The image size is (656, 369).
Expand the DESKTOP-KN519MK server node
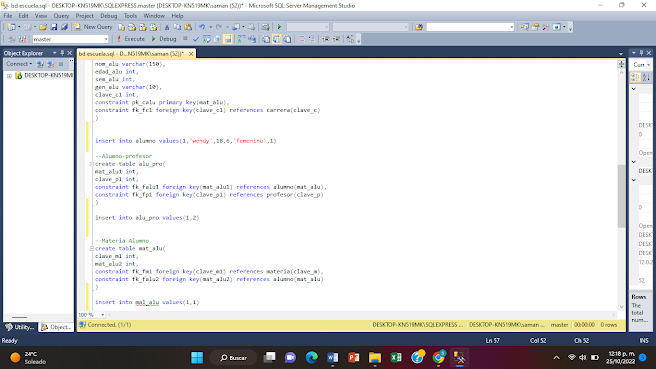coord(9,76)
